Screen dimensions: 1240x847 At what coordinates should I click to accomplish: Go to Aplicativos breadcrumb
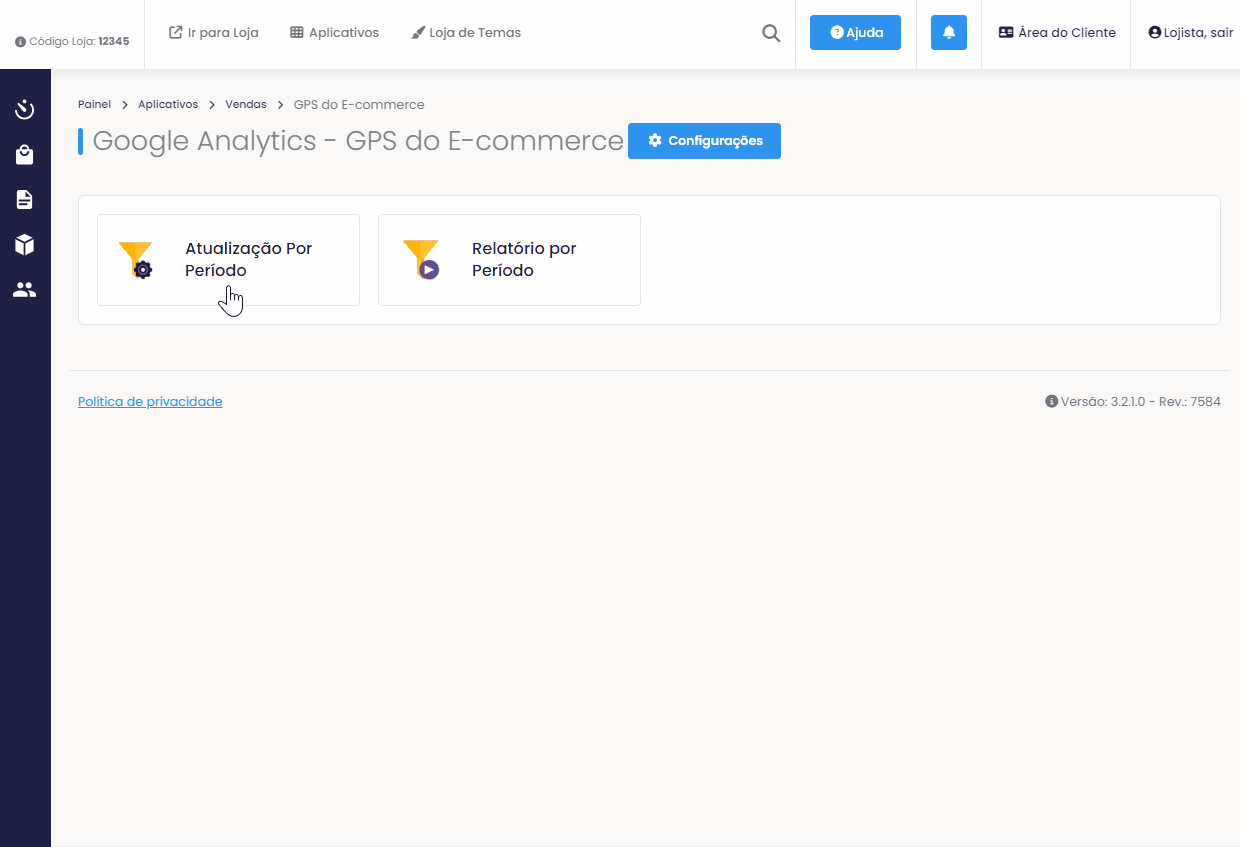pyautogui.click(x=168, y=104)
